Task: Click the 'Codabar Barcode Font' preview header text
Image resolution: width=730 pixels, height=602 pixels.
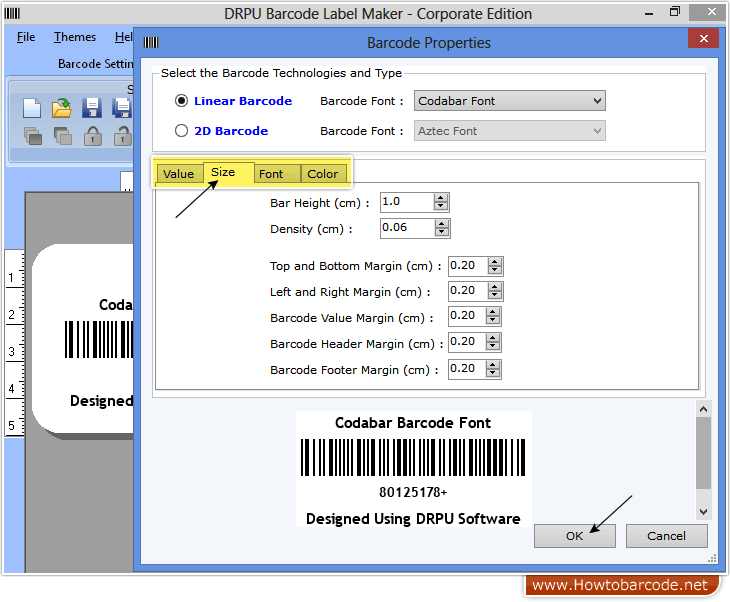Action: 413,423
